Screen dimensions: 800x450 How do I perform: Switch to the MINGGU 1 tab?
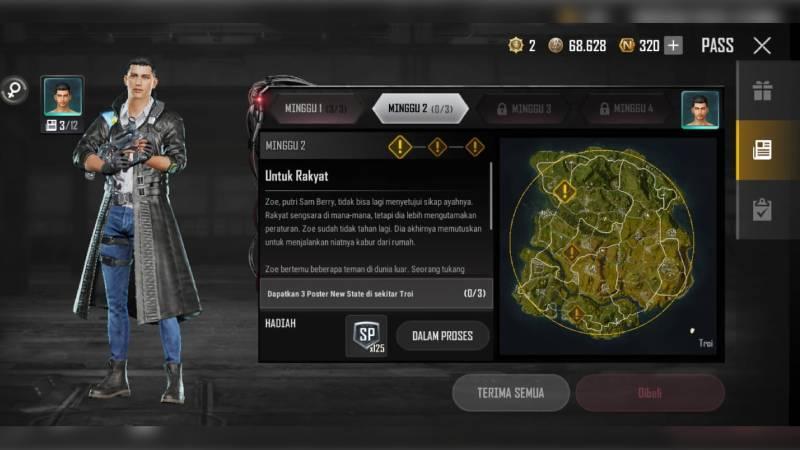point(315,109)
